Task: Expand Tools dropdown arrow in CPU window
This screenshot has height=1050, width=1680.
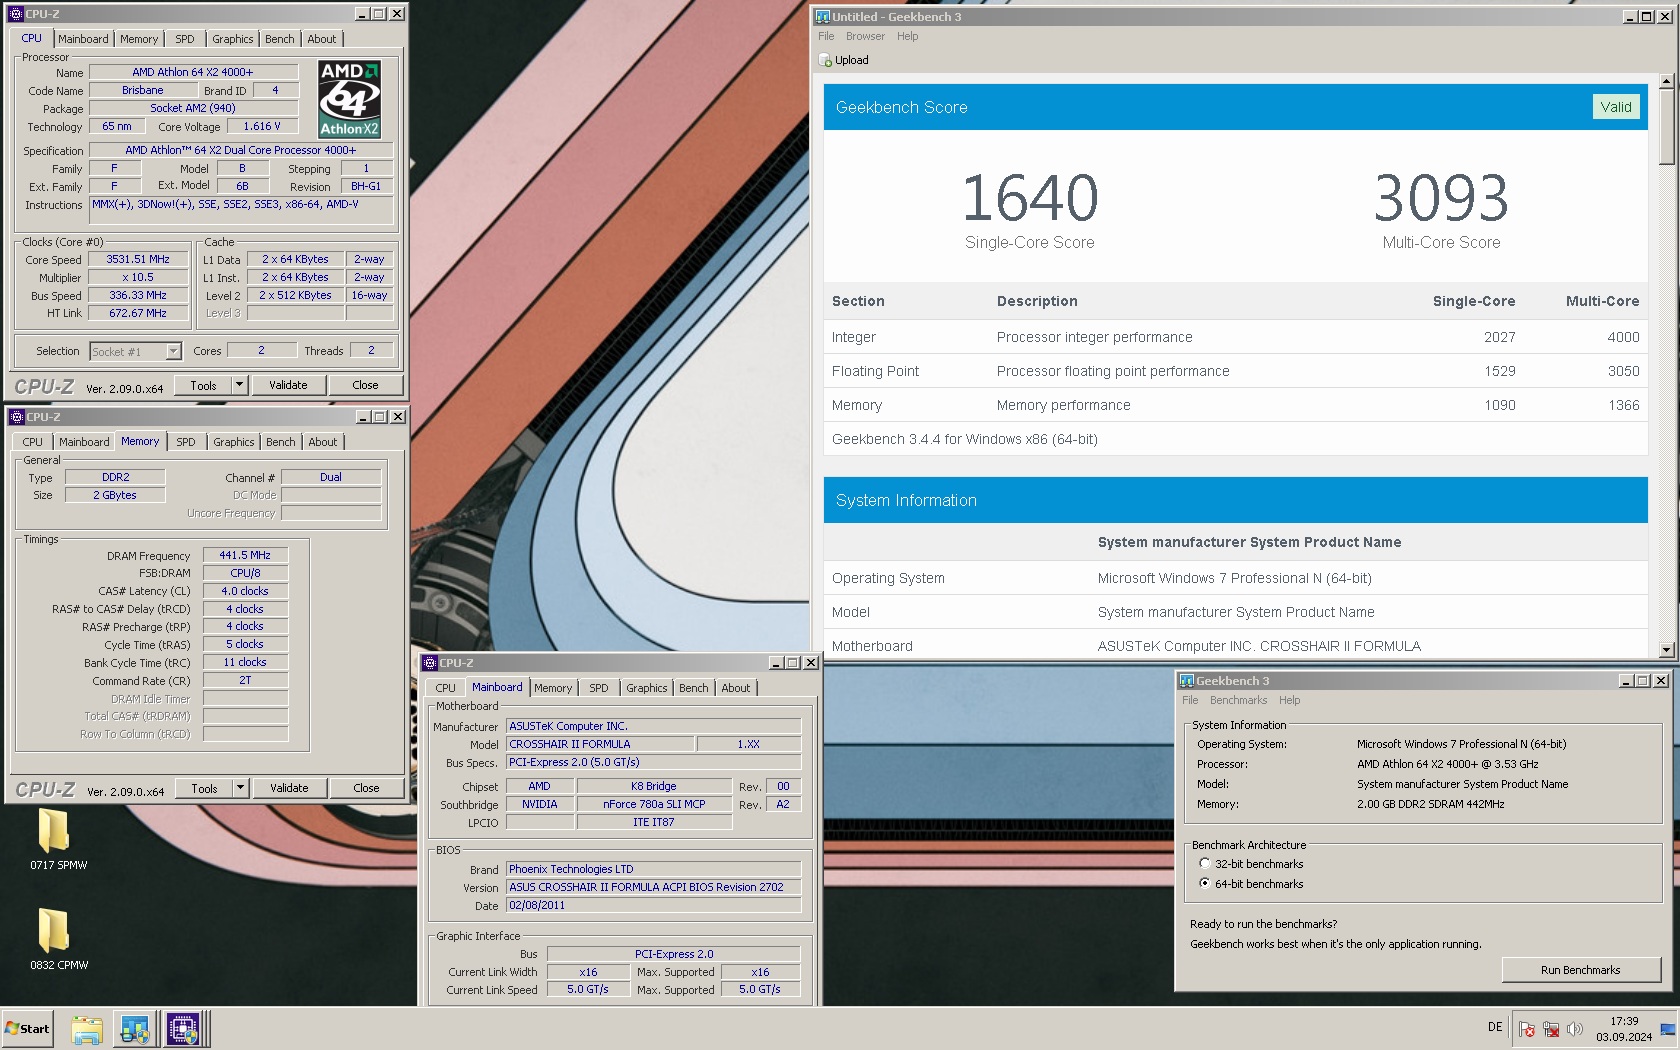Action: click(x=239, y=385)
